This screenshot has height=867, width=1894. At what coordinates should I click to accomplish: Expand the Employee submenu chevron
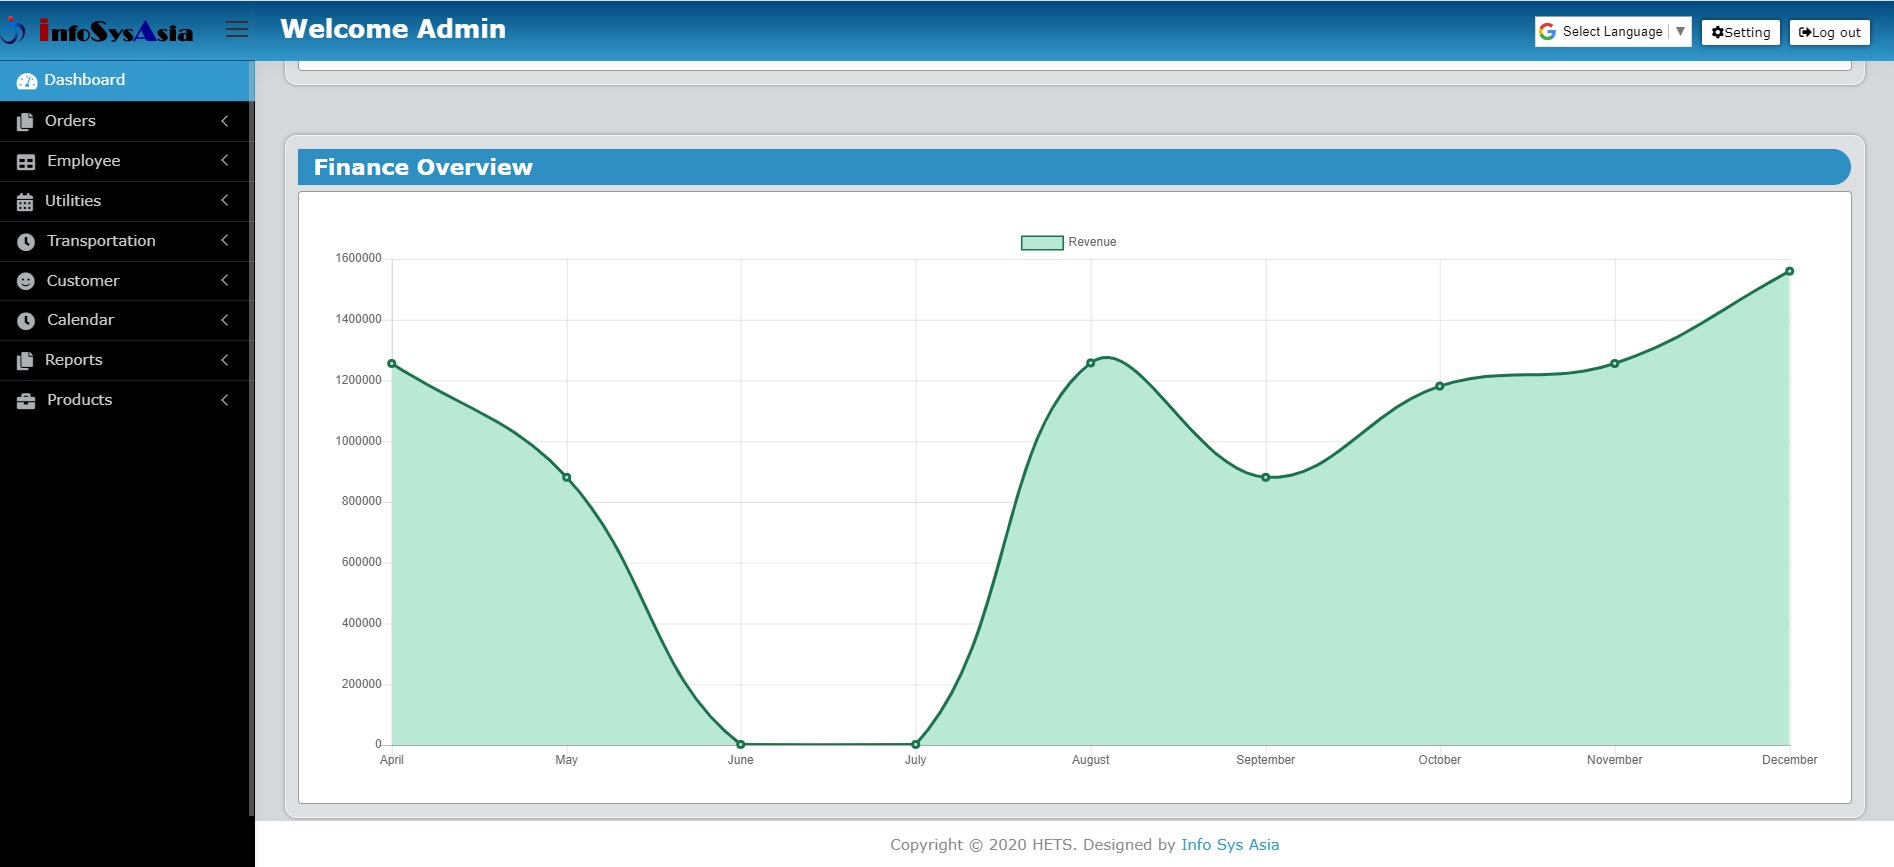pos(225,160)
